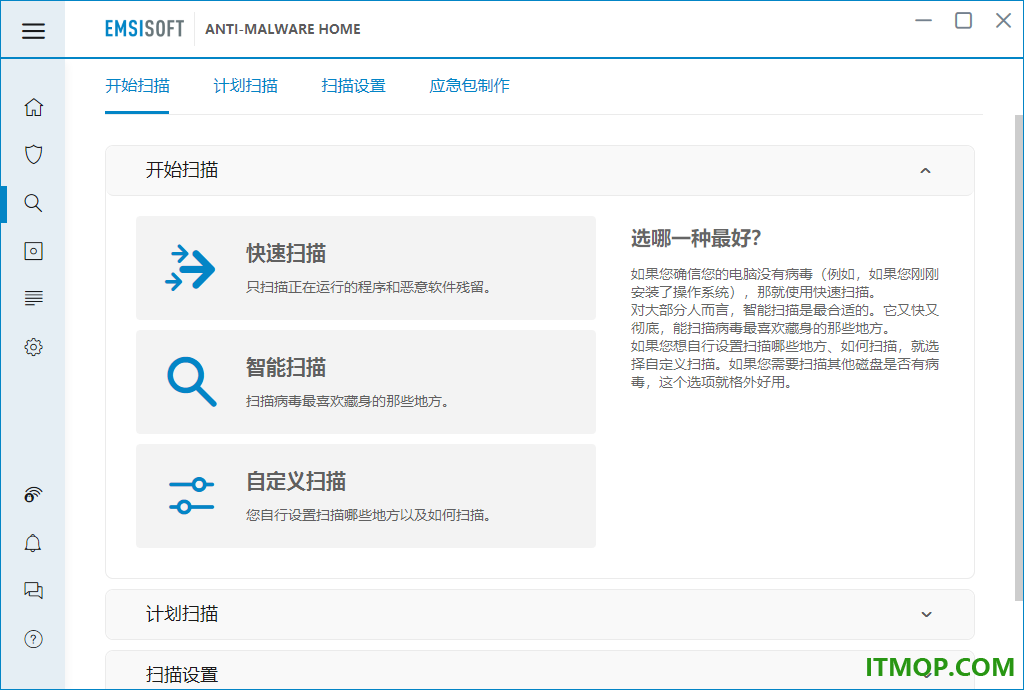Start the 自定义扫描 custom scan
Screen dimensions: 1024x690
point(366,496)
